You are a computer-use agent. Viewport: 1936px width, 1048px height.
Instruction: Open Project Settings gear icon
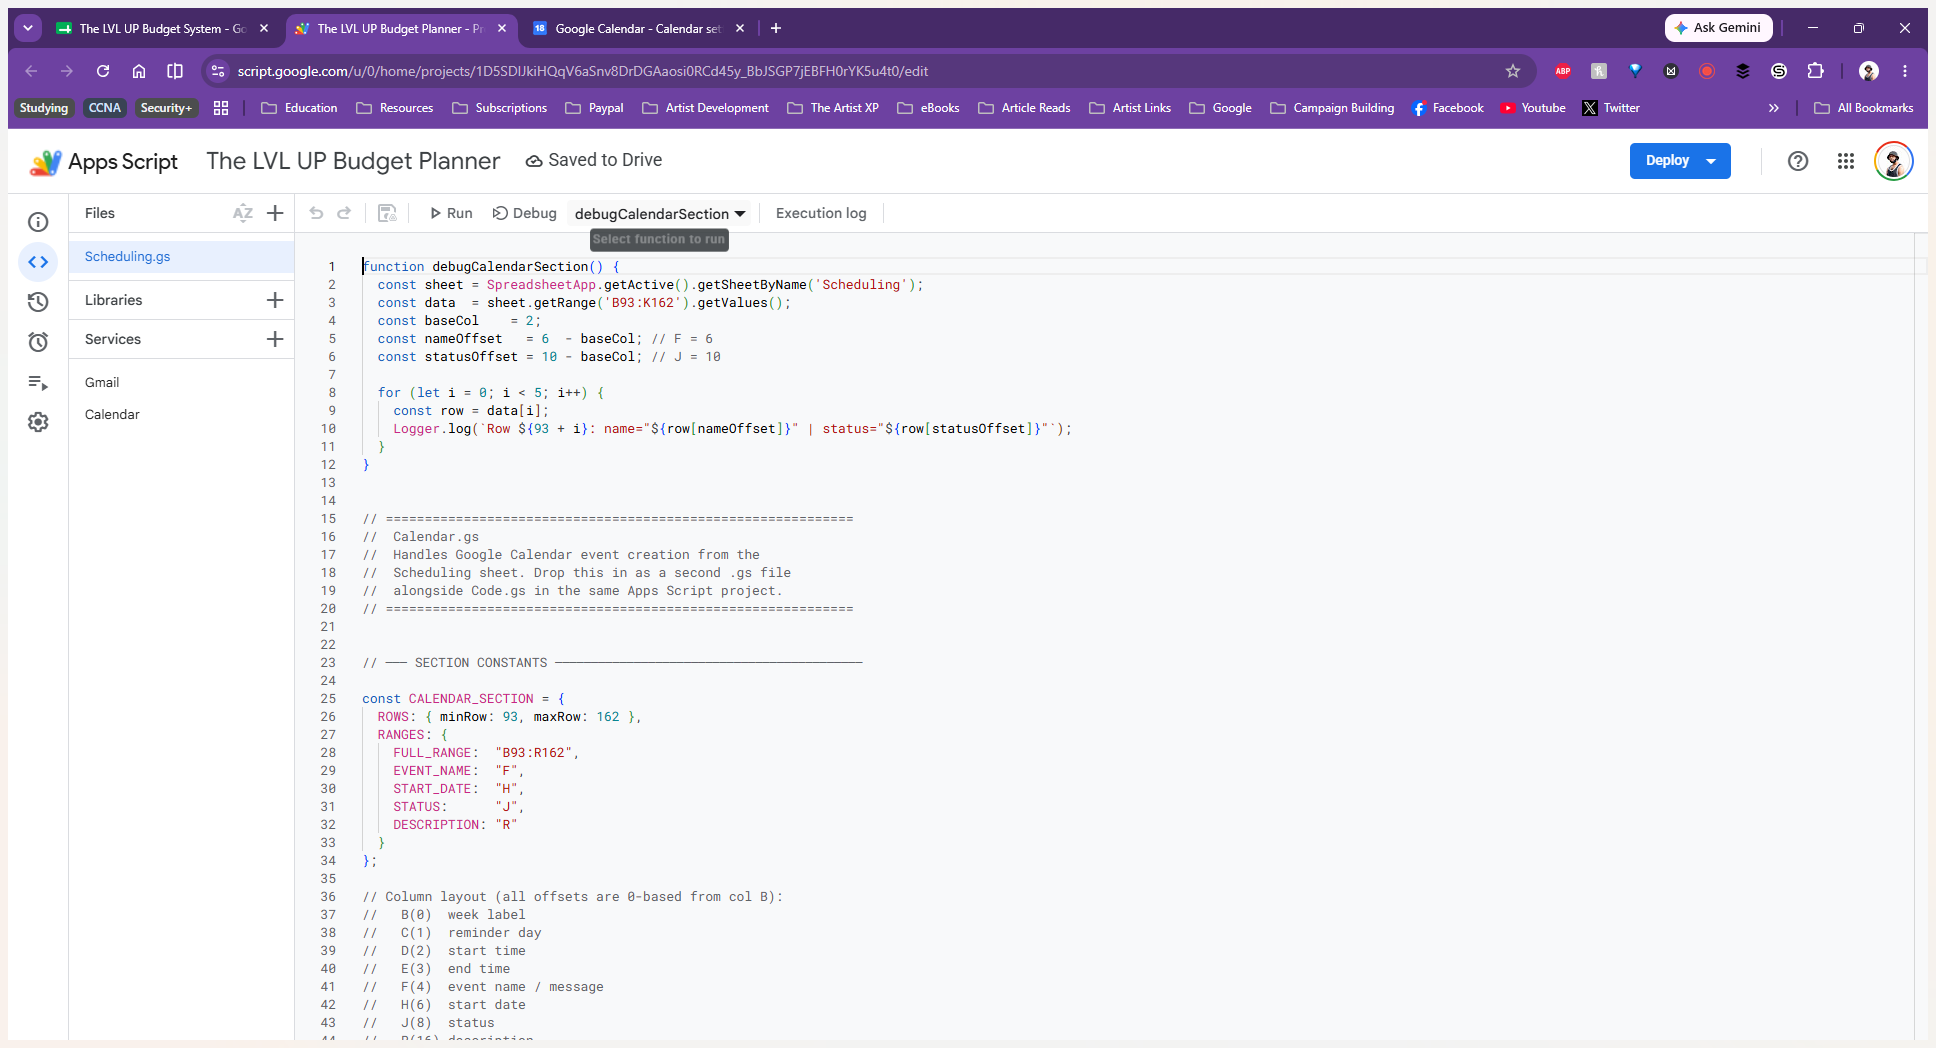pyautogui.click(x=38, y=422)
